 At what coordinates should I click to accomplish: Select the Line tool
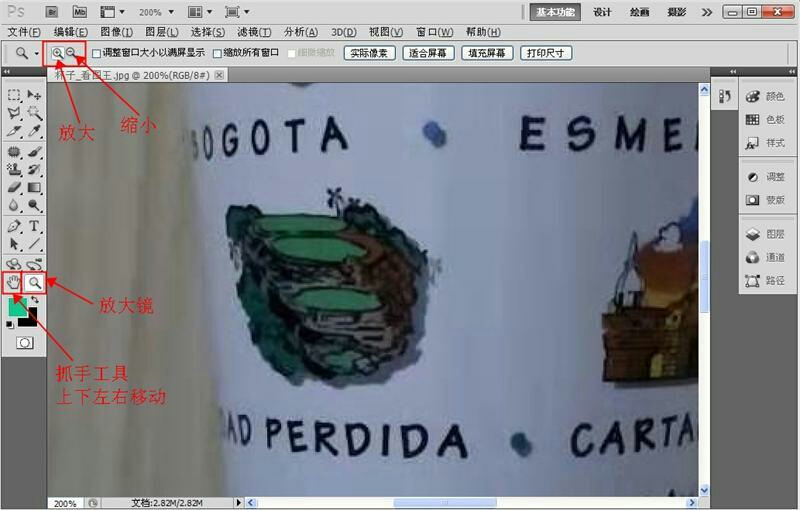pos(34,244)
